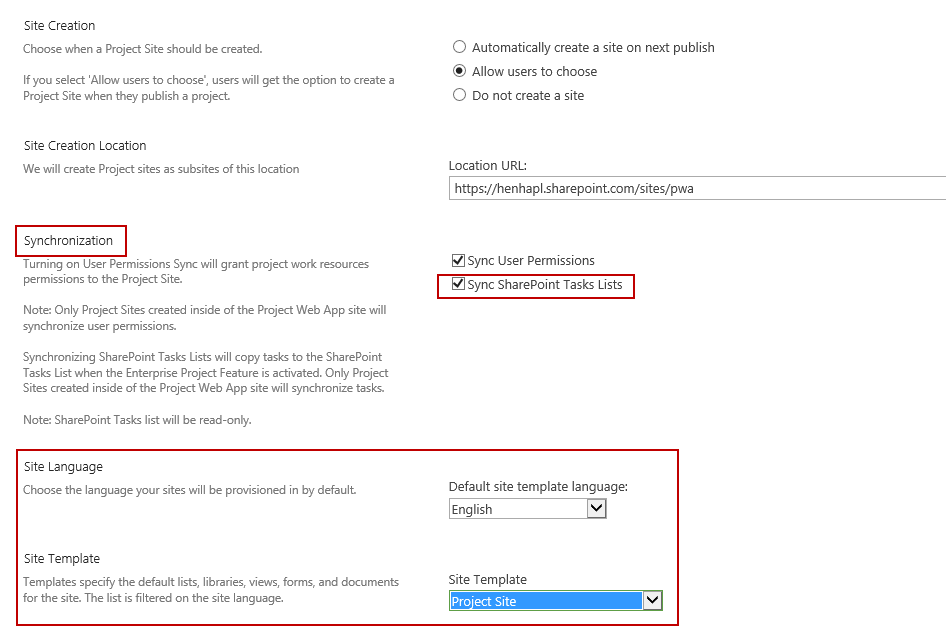
Task: Click 'Default site template language:' label
Action: (538, 486)
